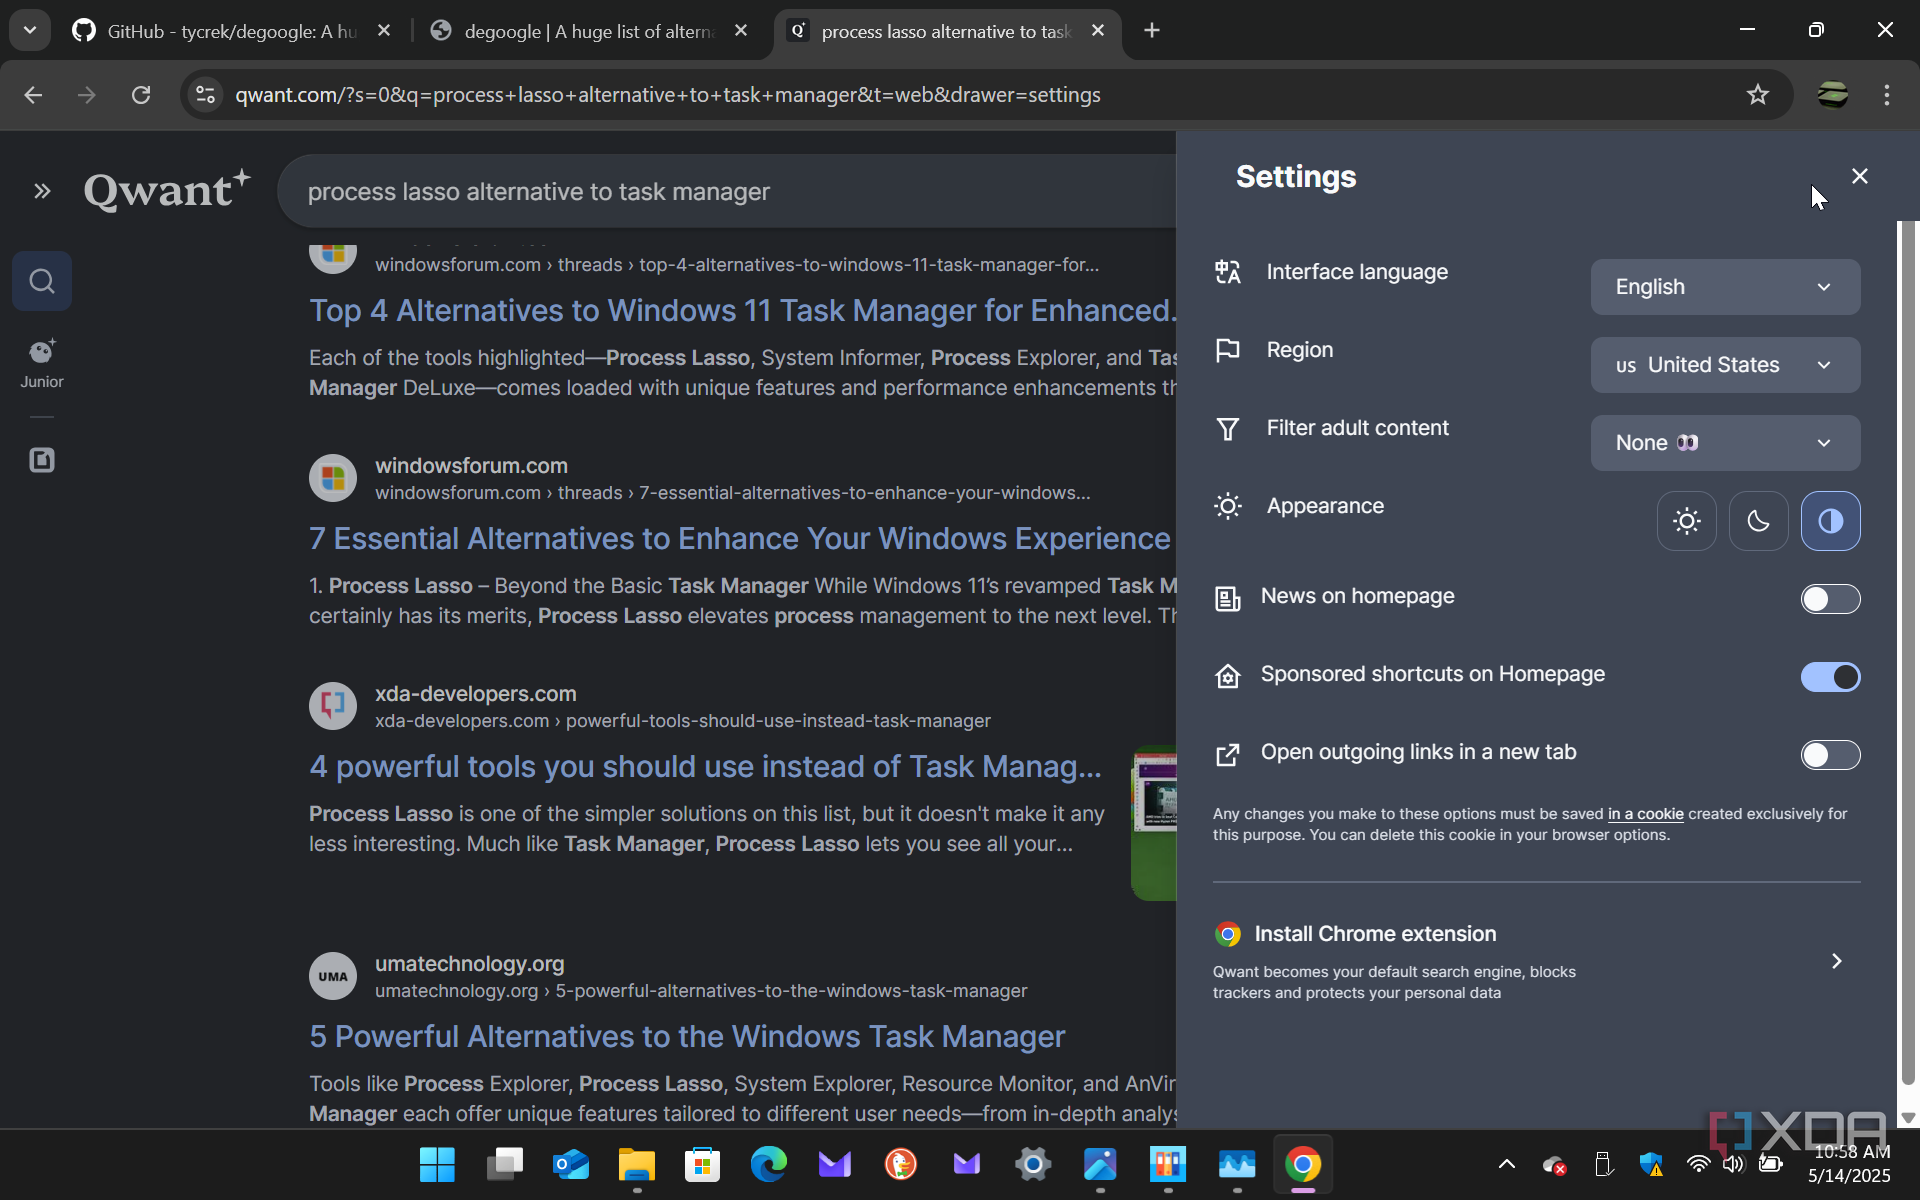The image size is (1920, 1200).
Task: Go back in browser history
Action: (x=33, y=95)
